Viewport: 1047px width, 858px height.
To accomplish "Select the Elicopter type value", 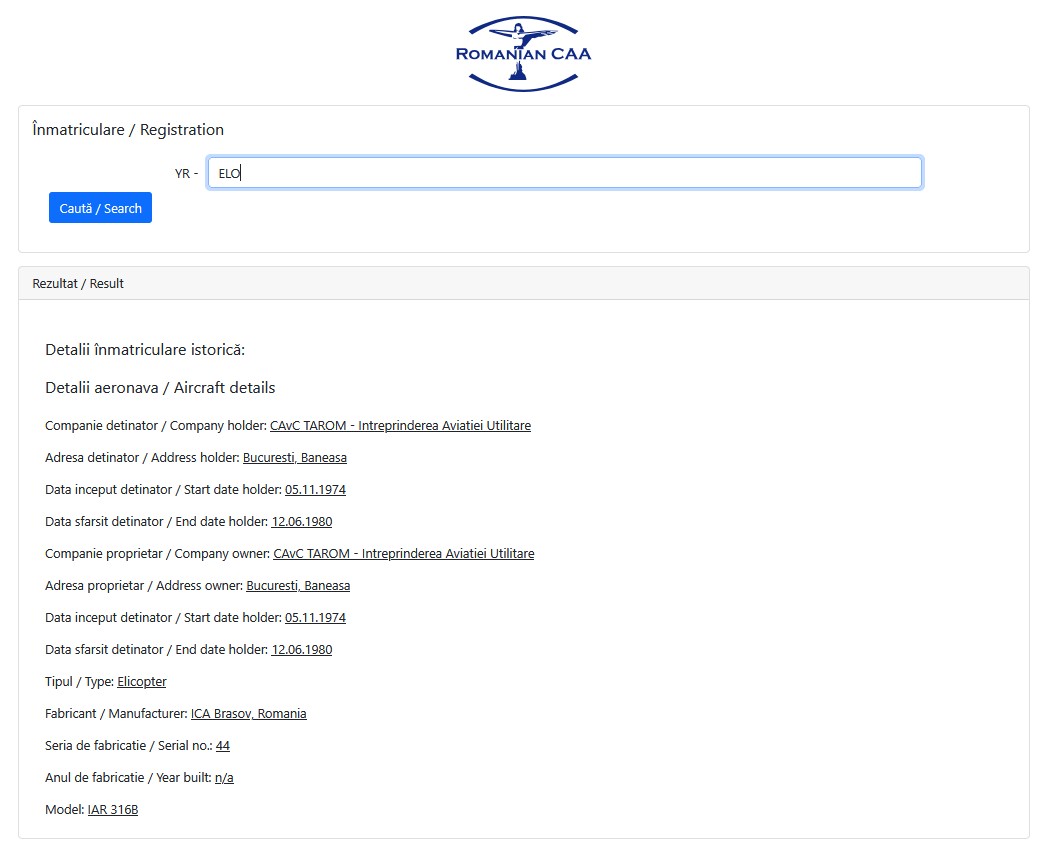I will click(x=142, y=682).
